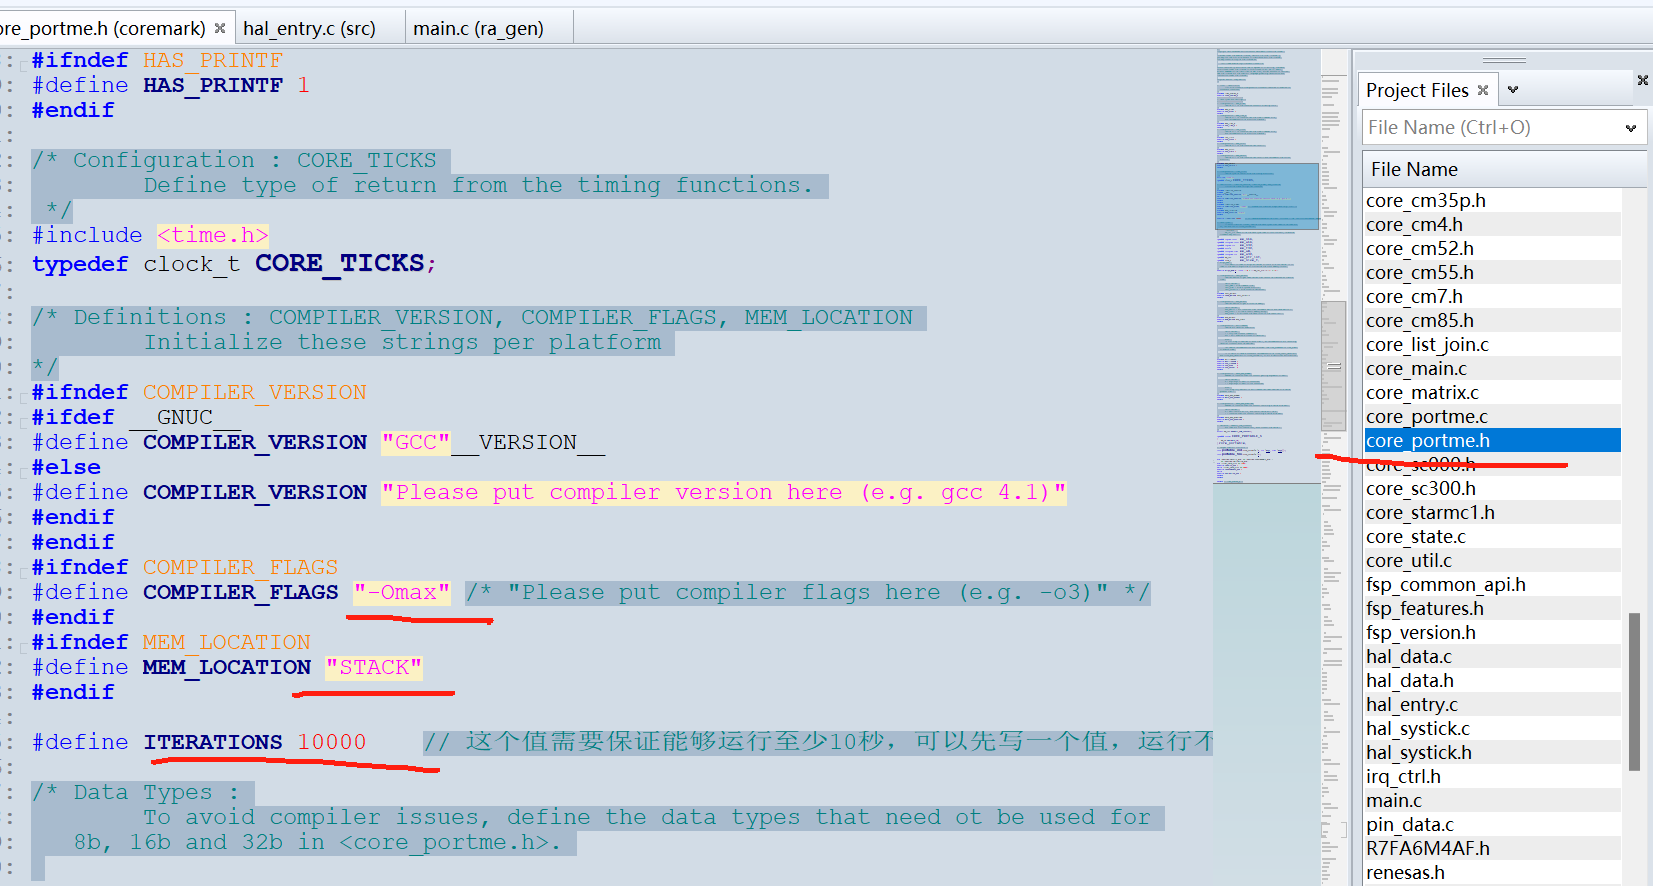Click the highlighted viewport in the code overview minimap
Image resolution: width=1653 pixels, height=886 pixels.
tap(1267, 196)
